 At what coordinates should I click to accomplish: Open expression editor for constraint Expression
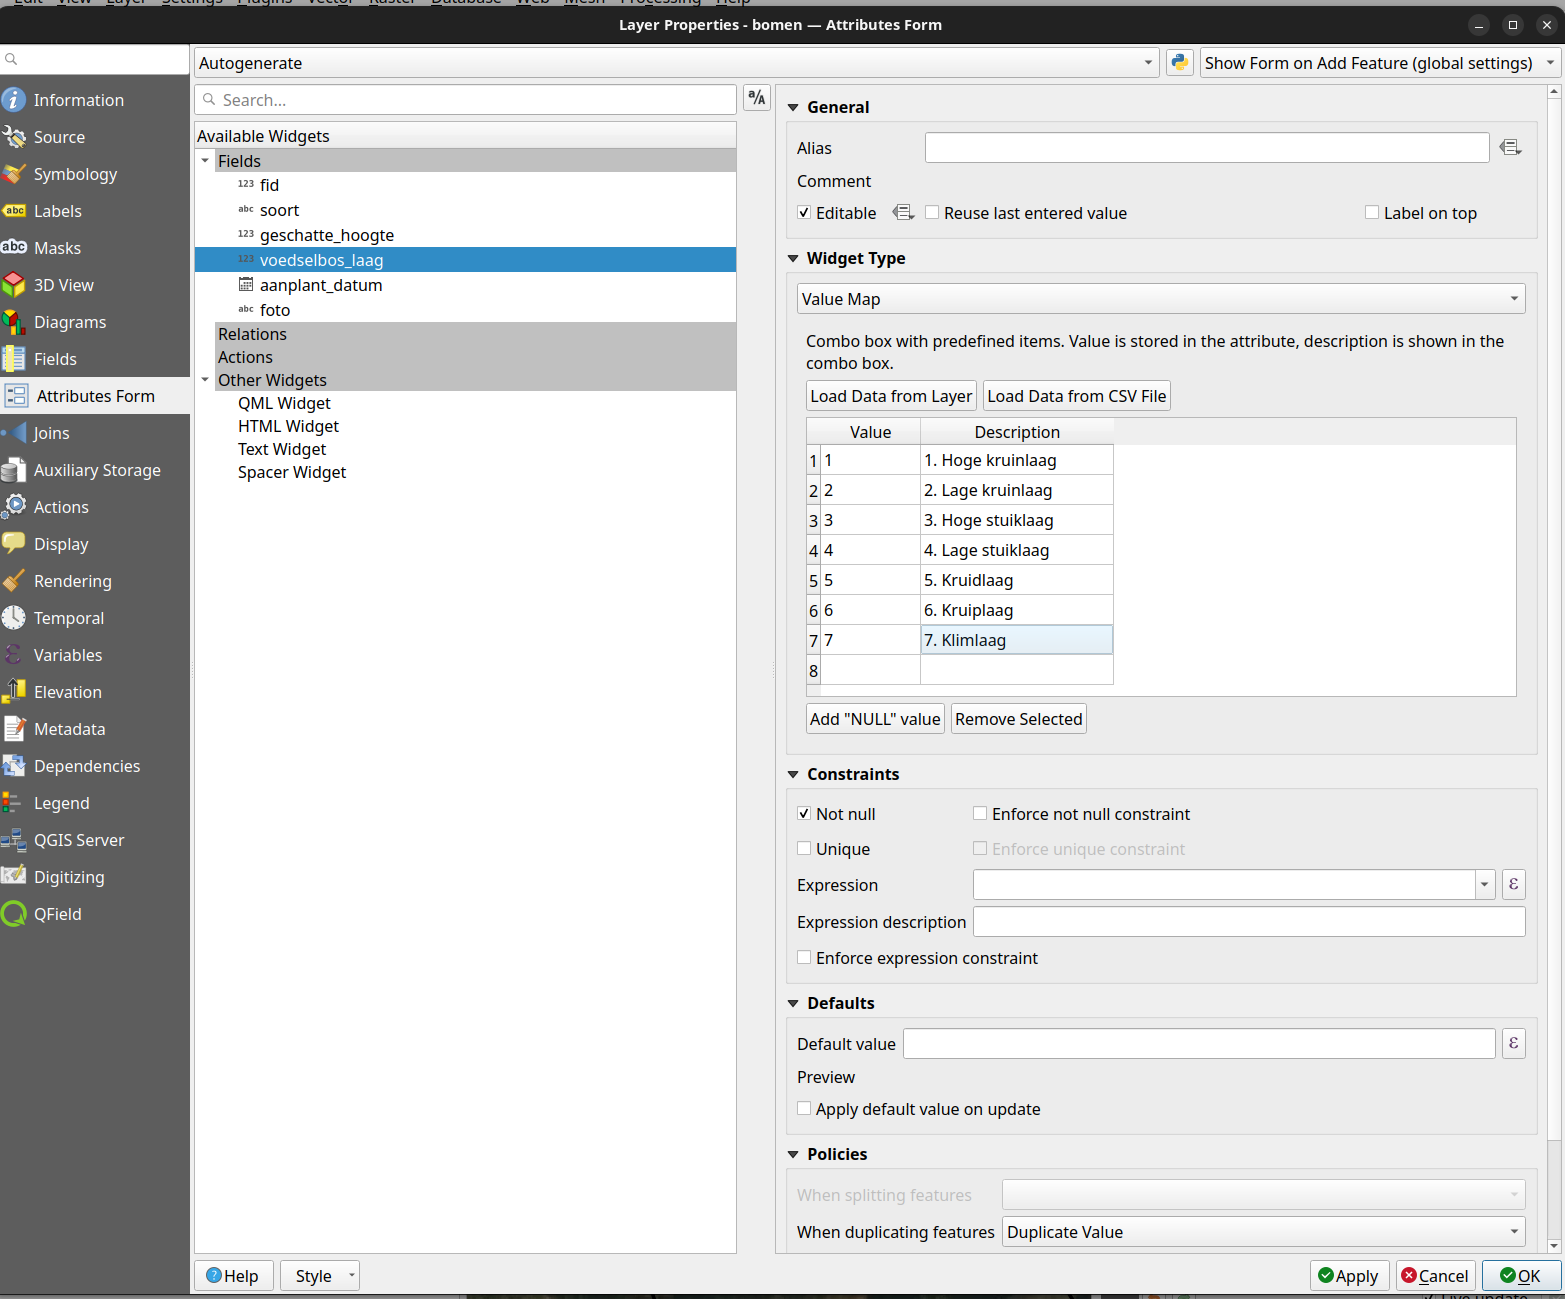(x=1513, y=884)
